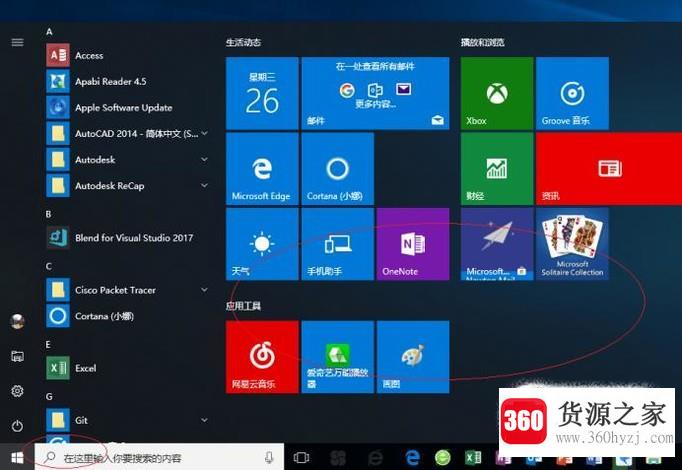Expand the Autodesk folder
Screen dimensions: 682x470
(204, 160)
